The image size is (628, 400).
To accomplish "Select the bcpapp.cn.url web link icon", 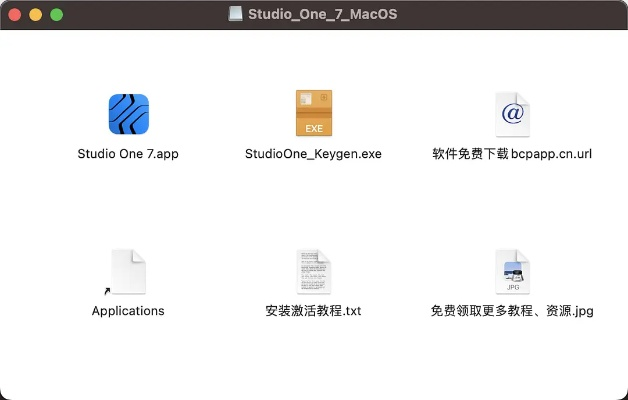I will pyautogui.click(x=513, y=115).
